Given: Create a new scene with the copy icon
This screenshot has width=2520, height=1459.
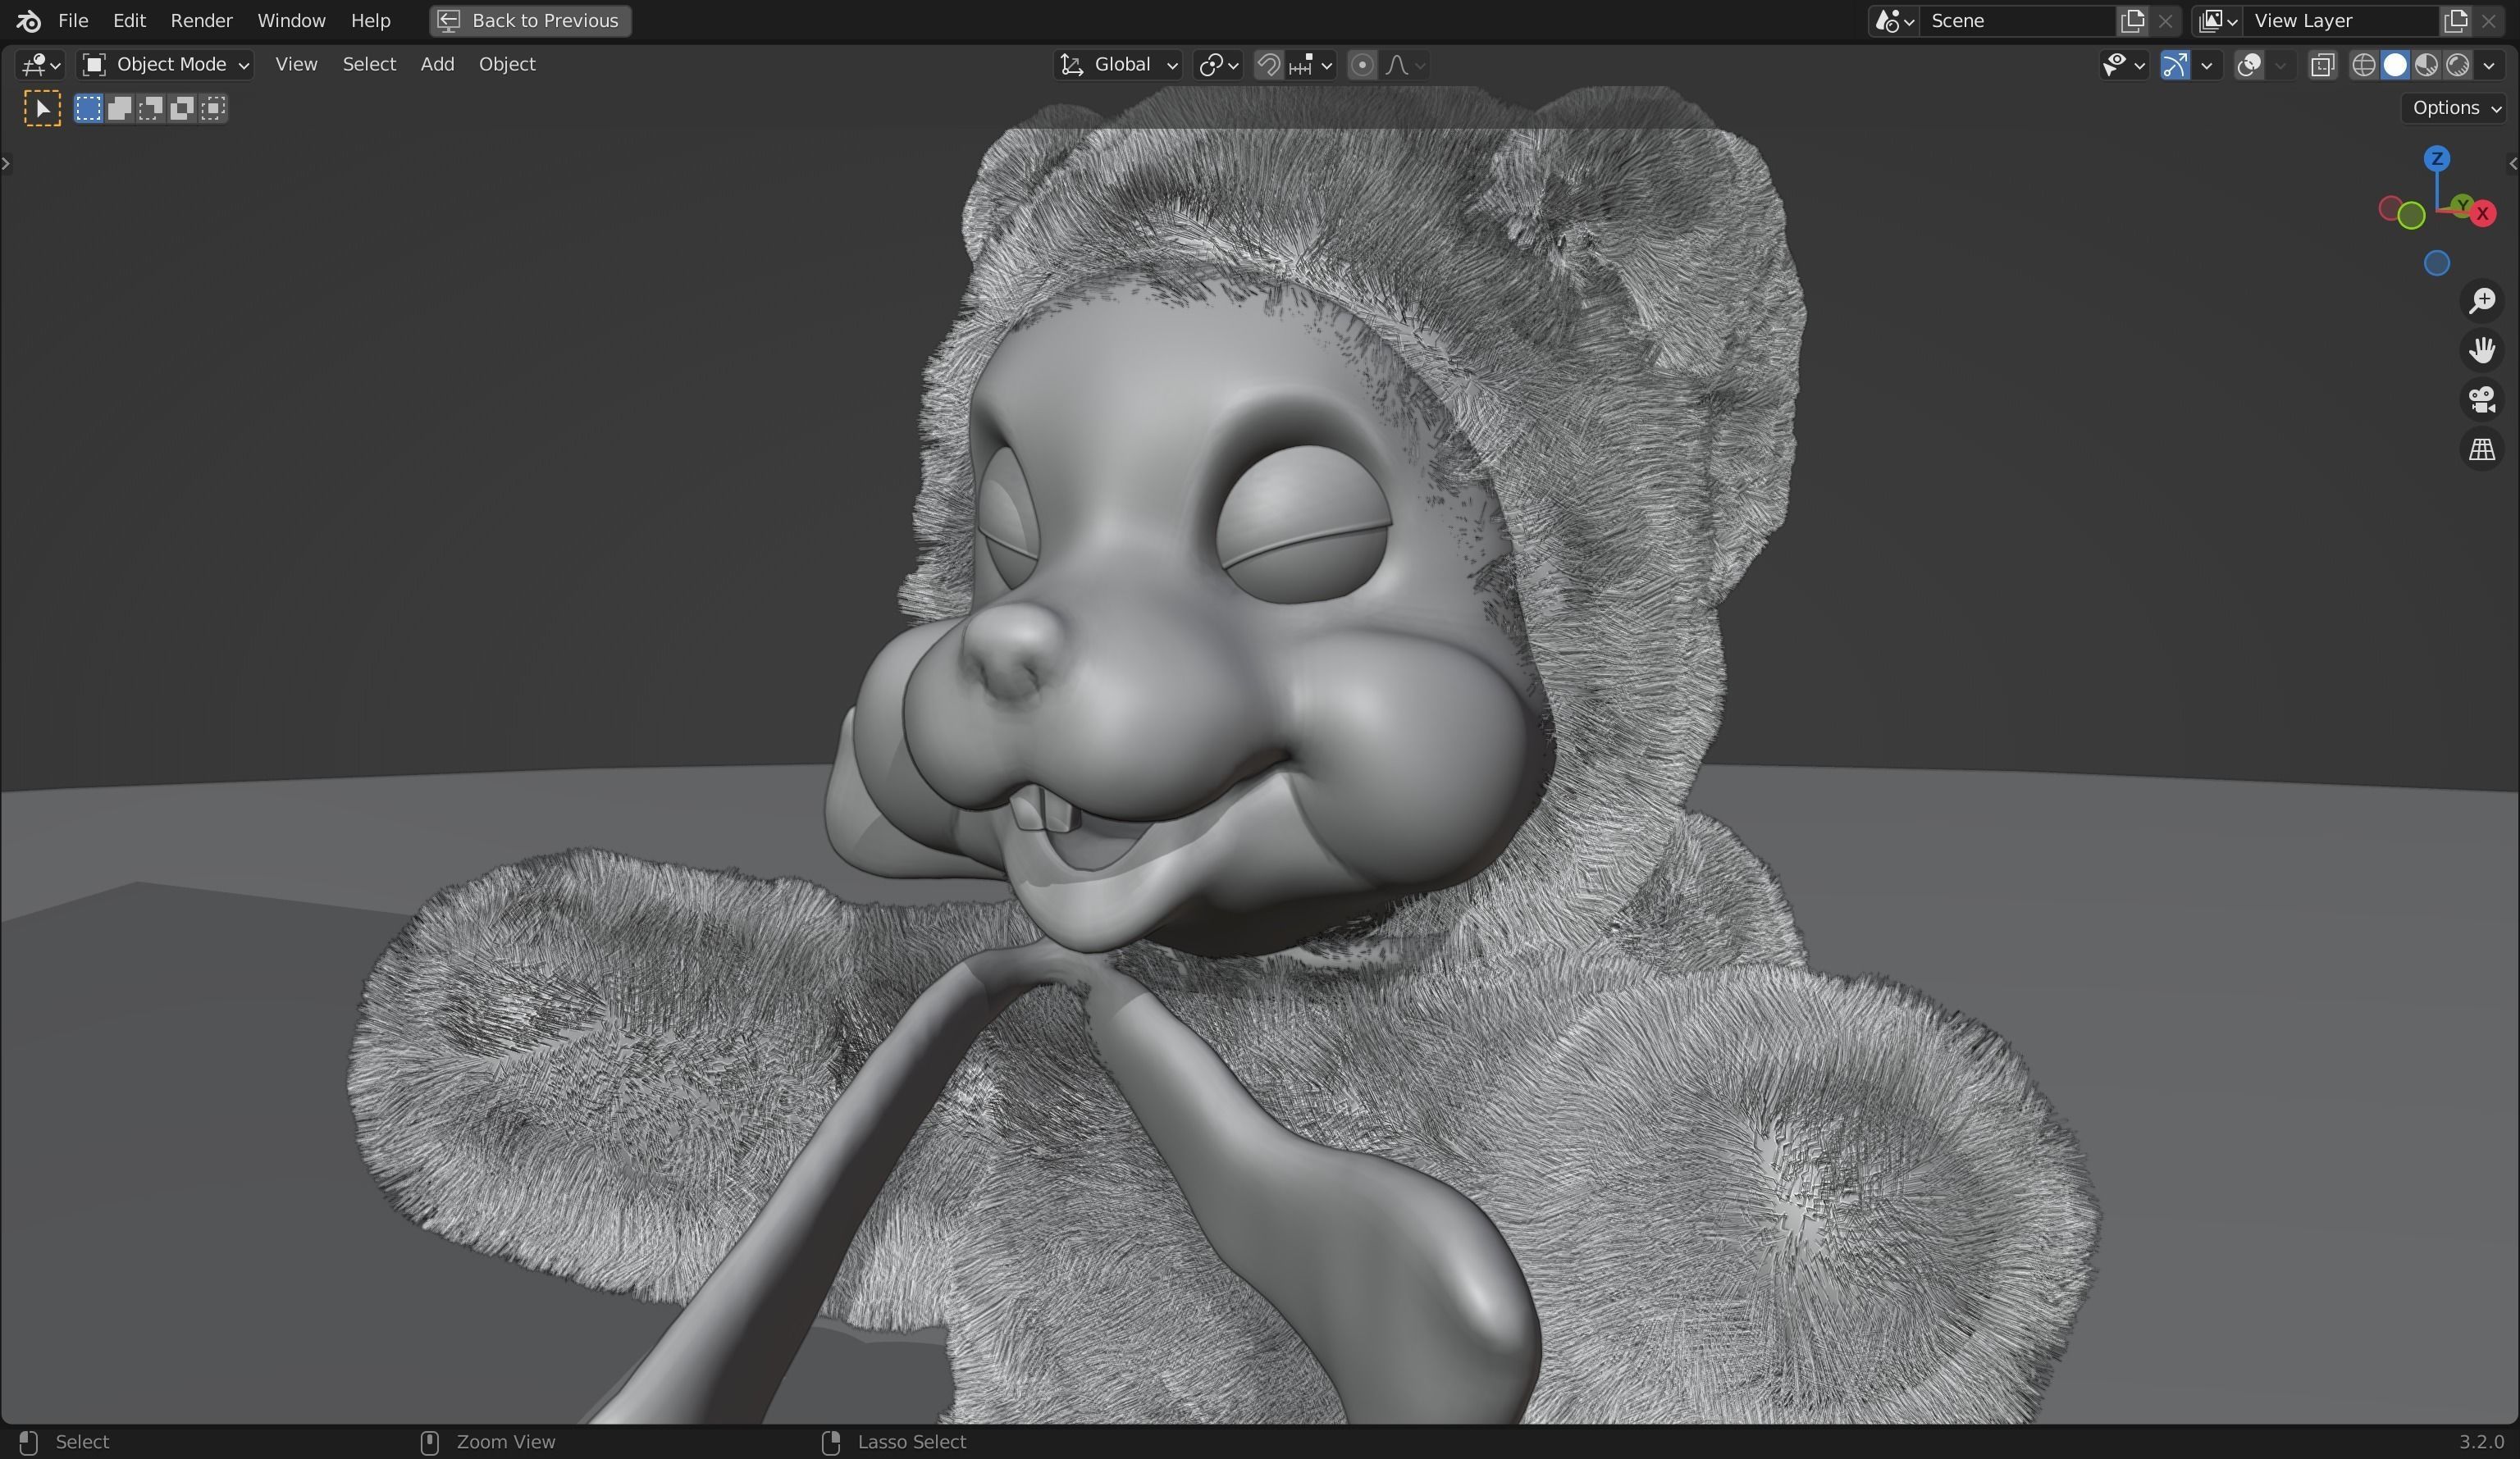Looking at the screenshot, I should pyautogui.click(x=2131, y=20).
